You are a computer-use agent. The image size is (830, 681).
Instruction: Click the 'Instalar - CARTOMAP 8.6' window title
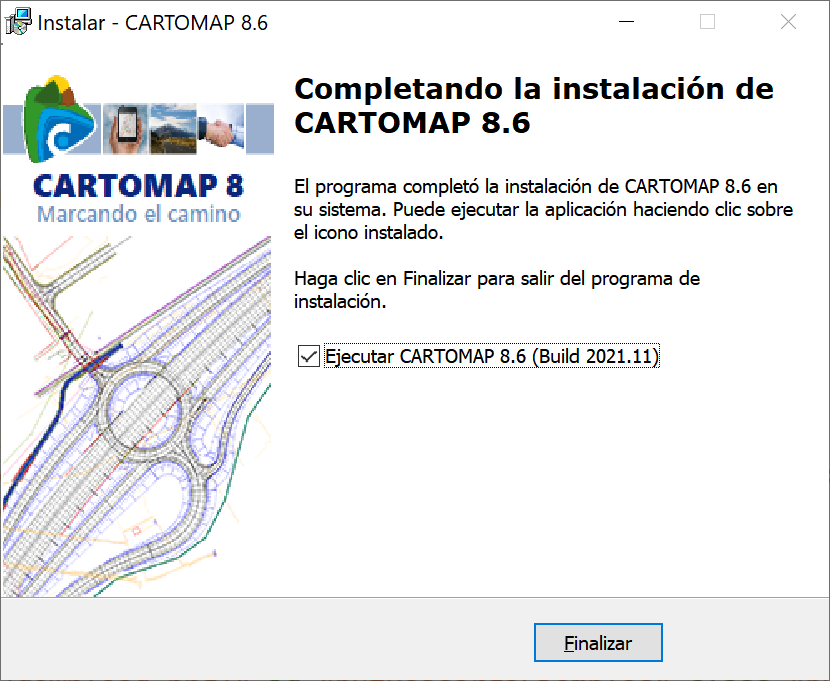tap(152, 23)
